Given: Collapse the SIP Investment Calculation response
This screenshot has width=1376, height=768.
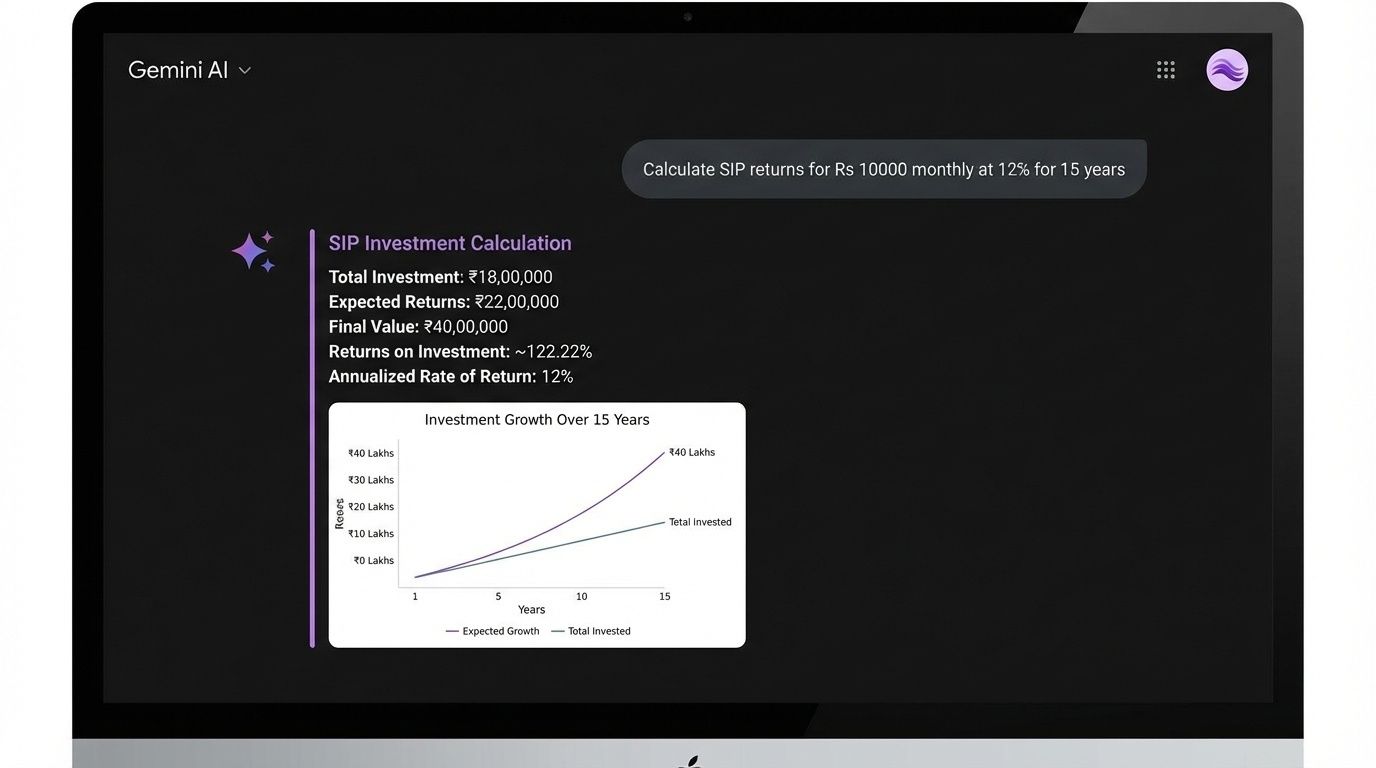Looking at the screenshot, I should coord(450,242).
